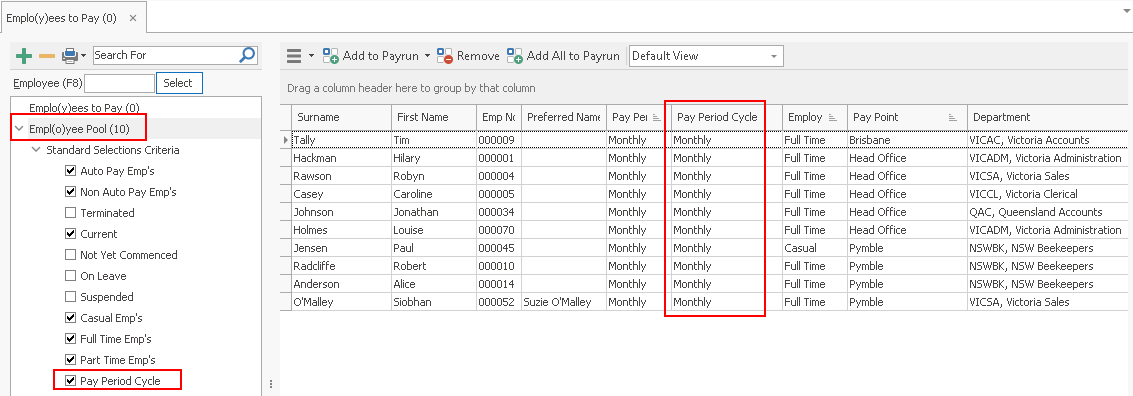Image resolution: width=1133 pixels, height=396 pixels.
Task: Open the Default View combo box
Action: 706,56
